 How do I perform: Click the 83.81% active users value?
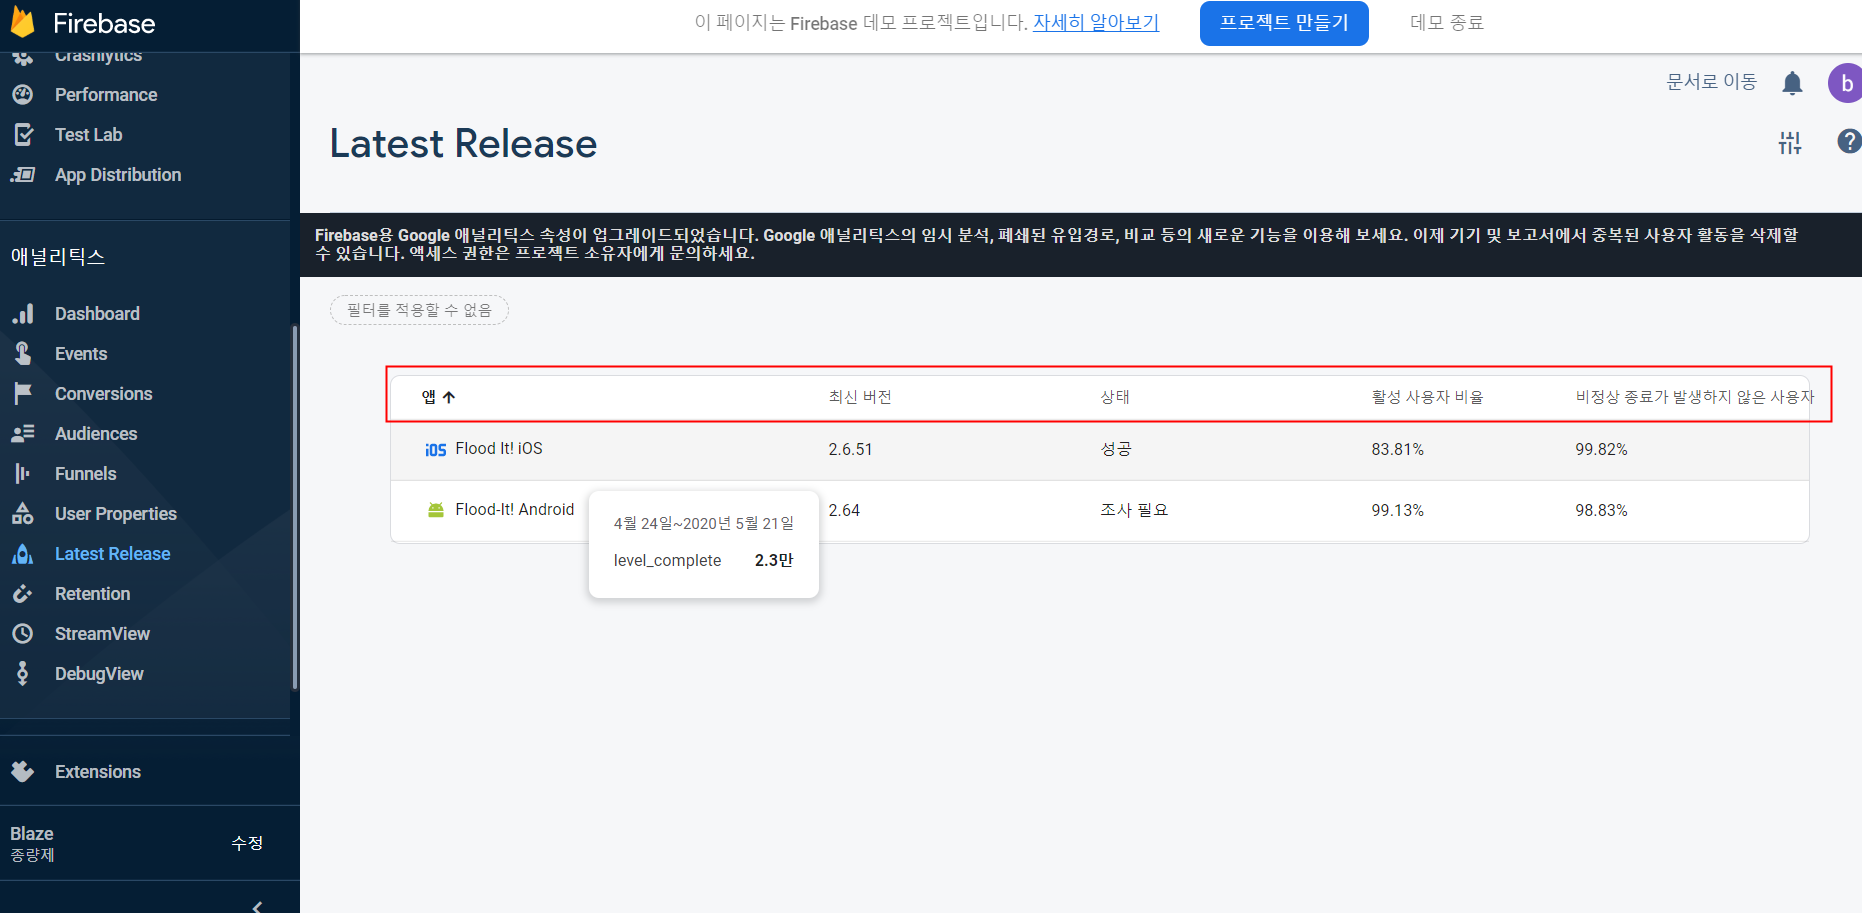(x=1397, y=450)
